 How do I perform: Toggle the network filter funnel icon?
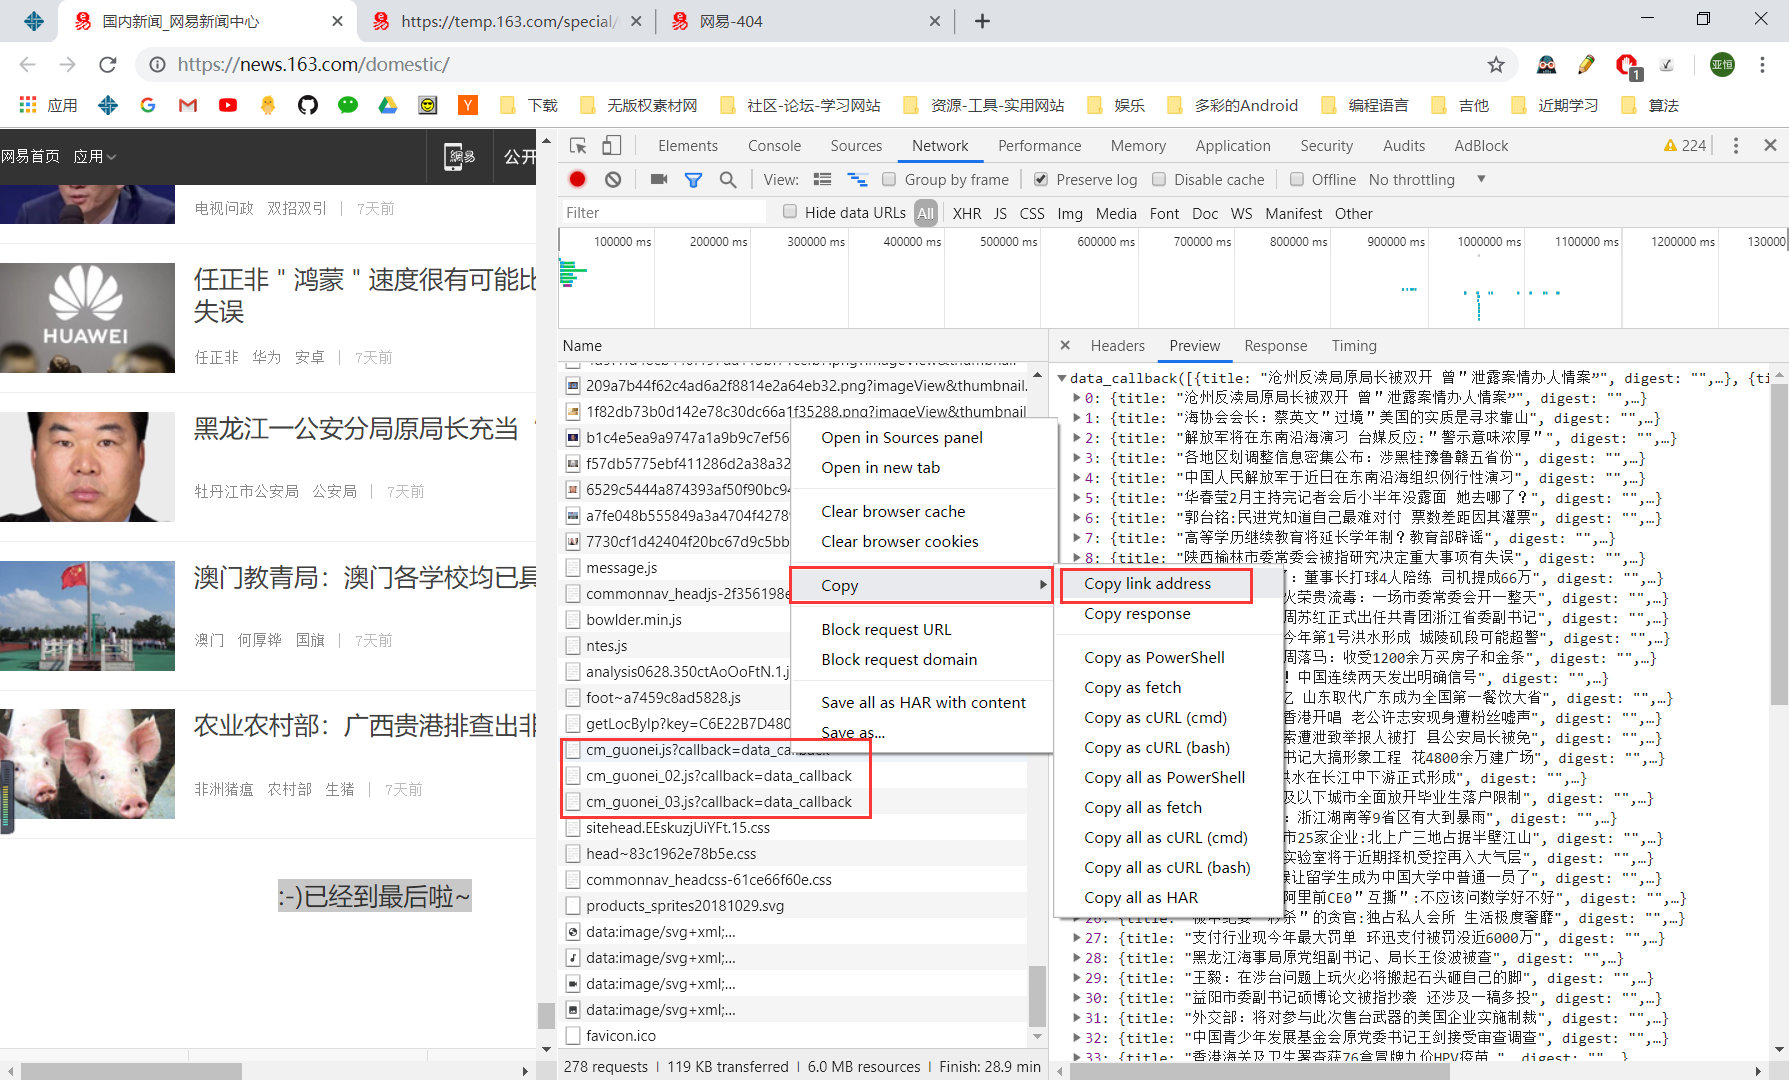click(693, 179)
